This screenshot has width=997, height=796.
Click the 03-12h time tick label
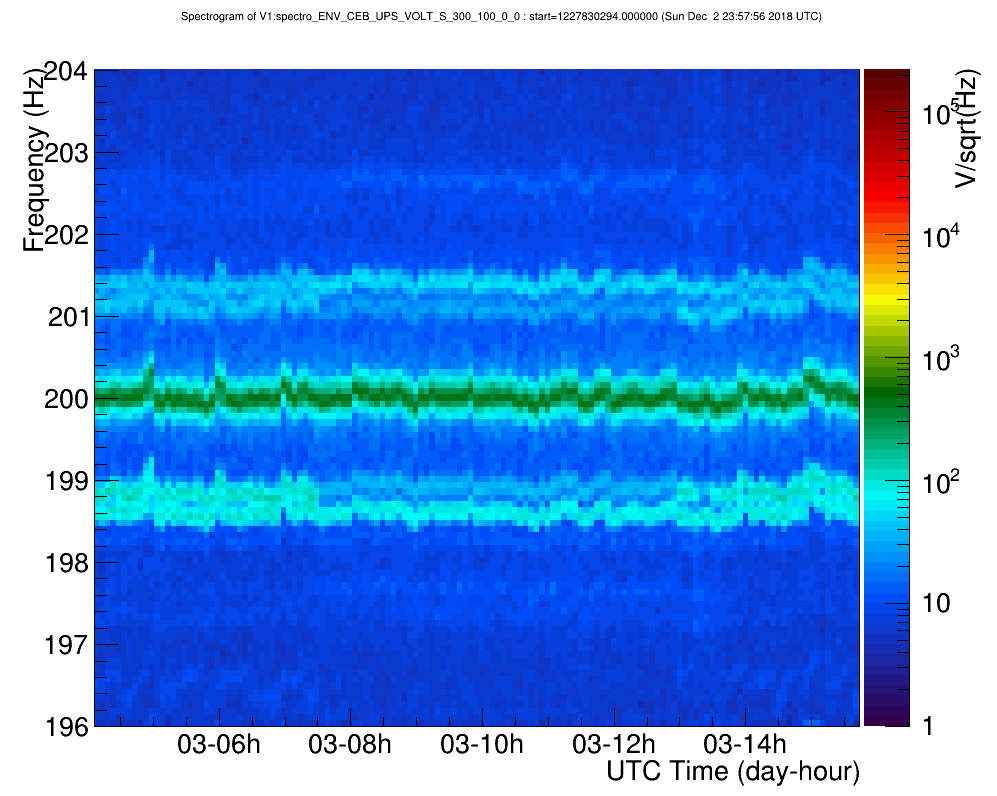coord(614,744)
